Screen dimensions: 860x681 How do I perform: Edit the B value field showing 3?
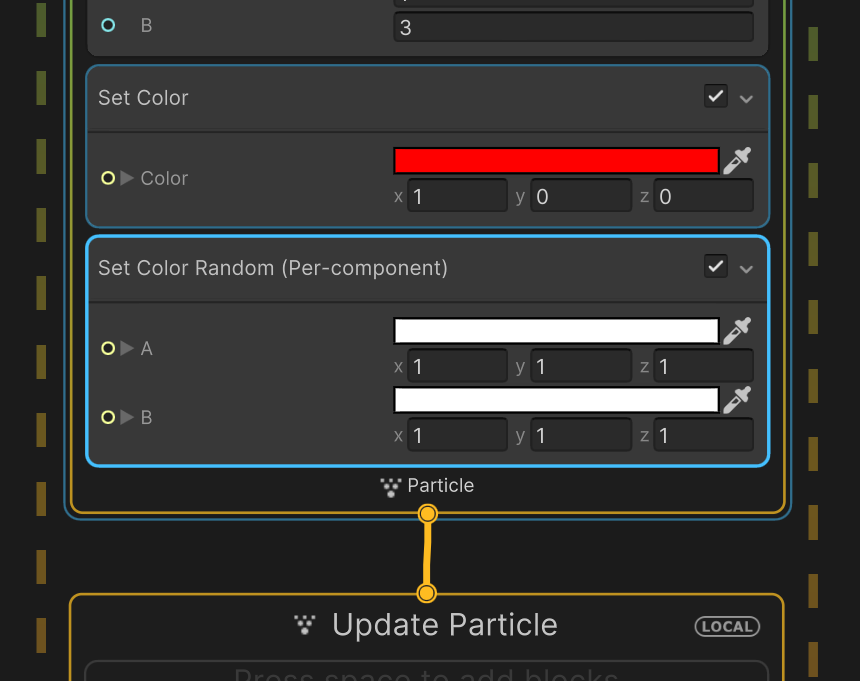[x=574, y=27]
